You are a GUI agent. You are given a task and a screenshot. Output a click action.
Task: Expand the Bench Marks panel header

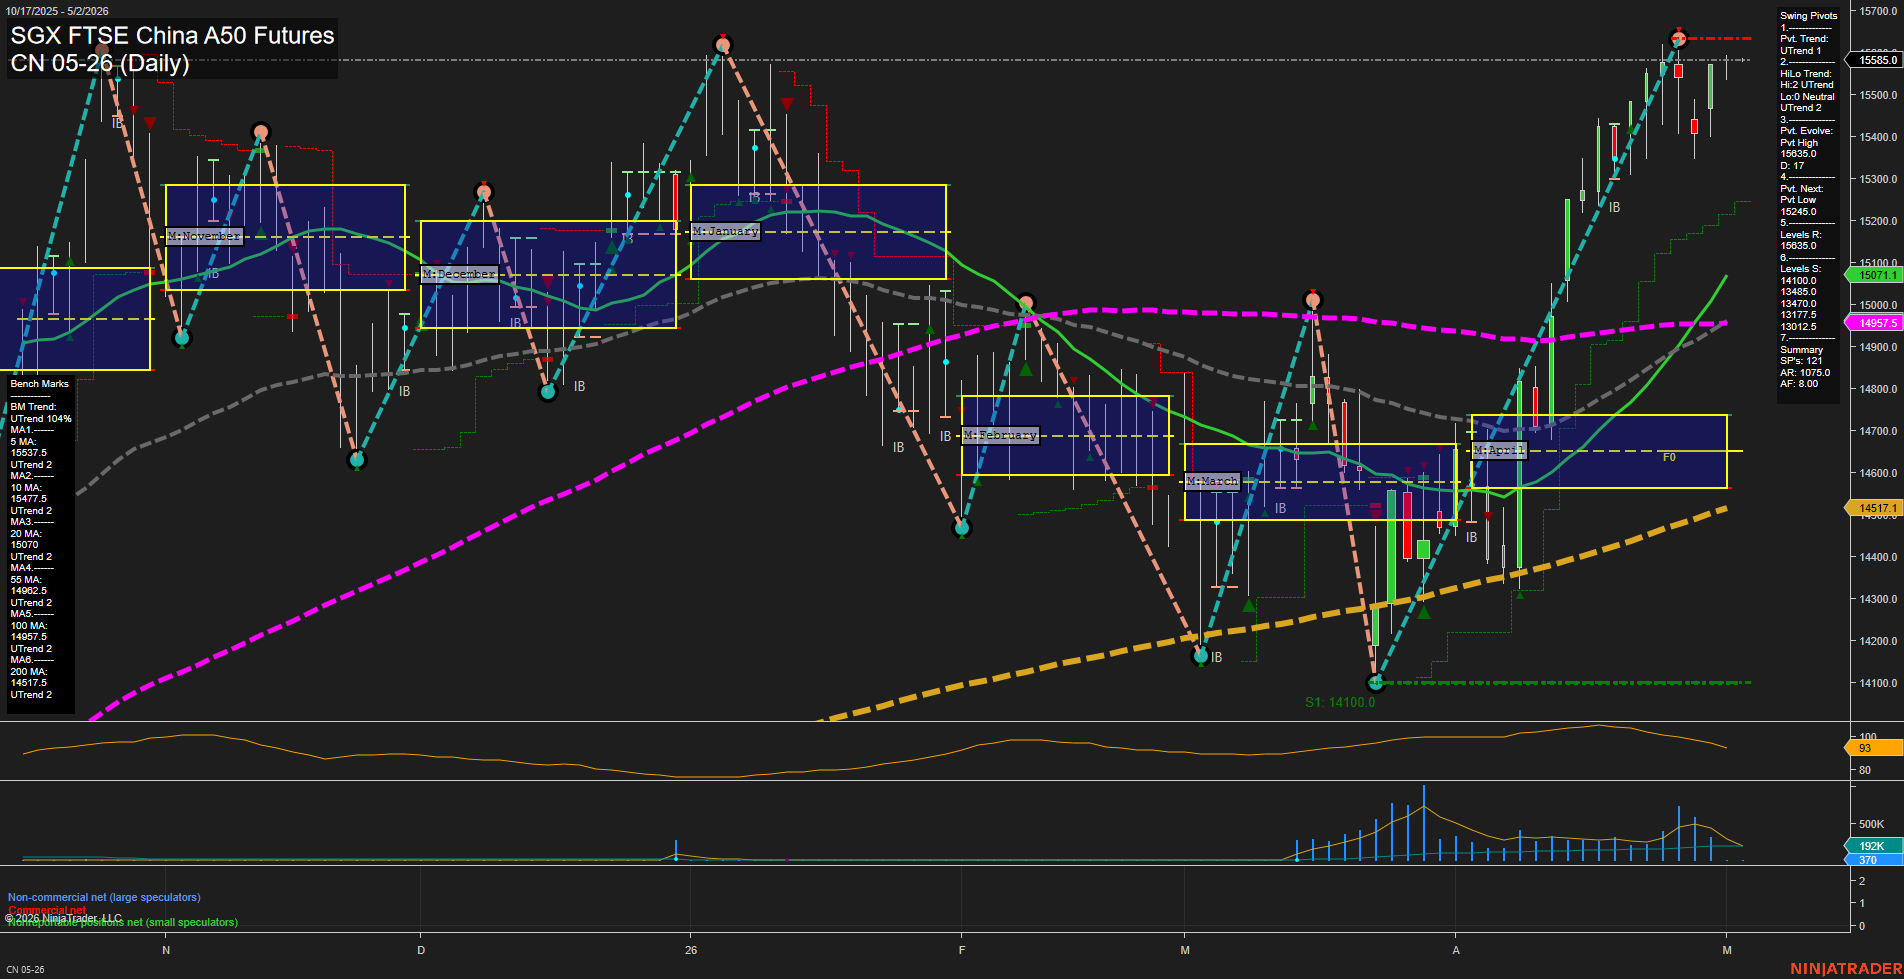(x=38, y=383)
